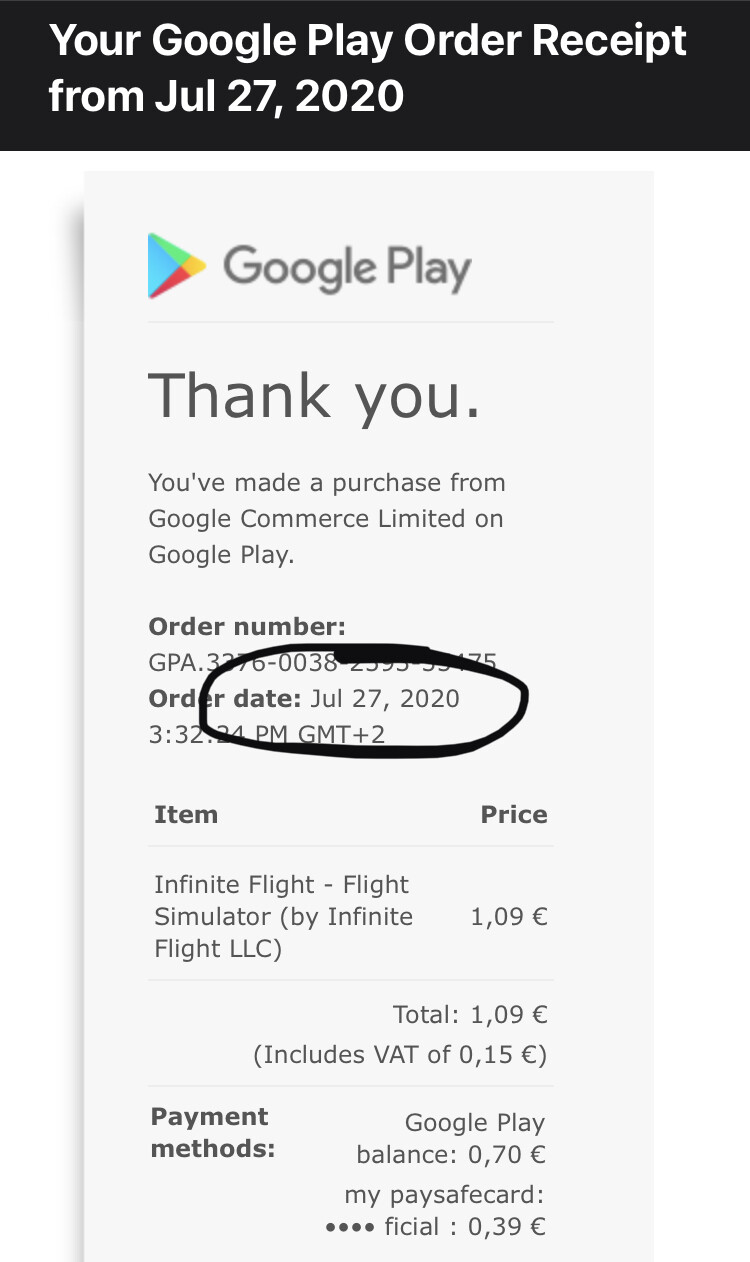Click the Google Commerce Limited purchase message
750x1262 pixels.
[x=327, y=519]
